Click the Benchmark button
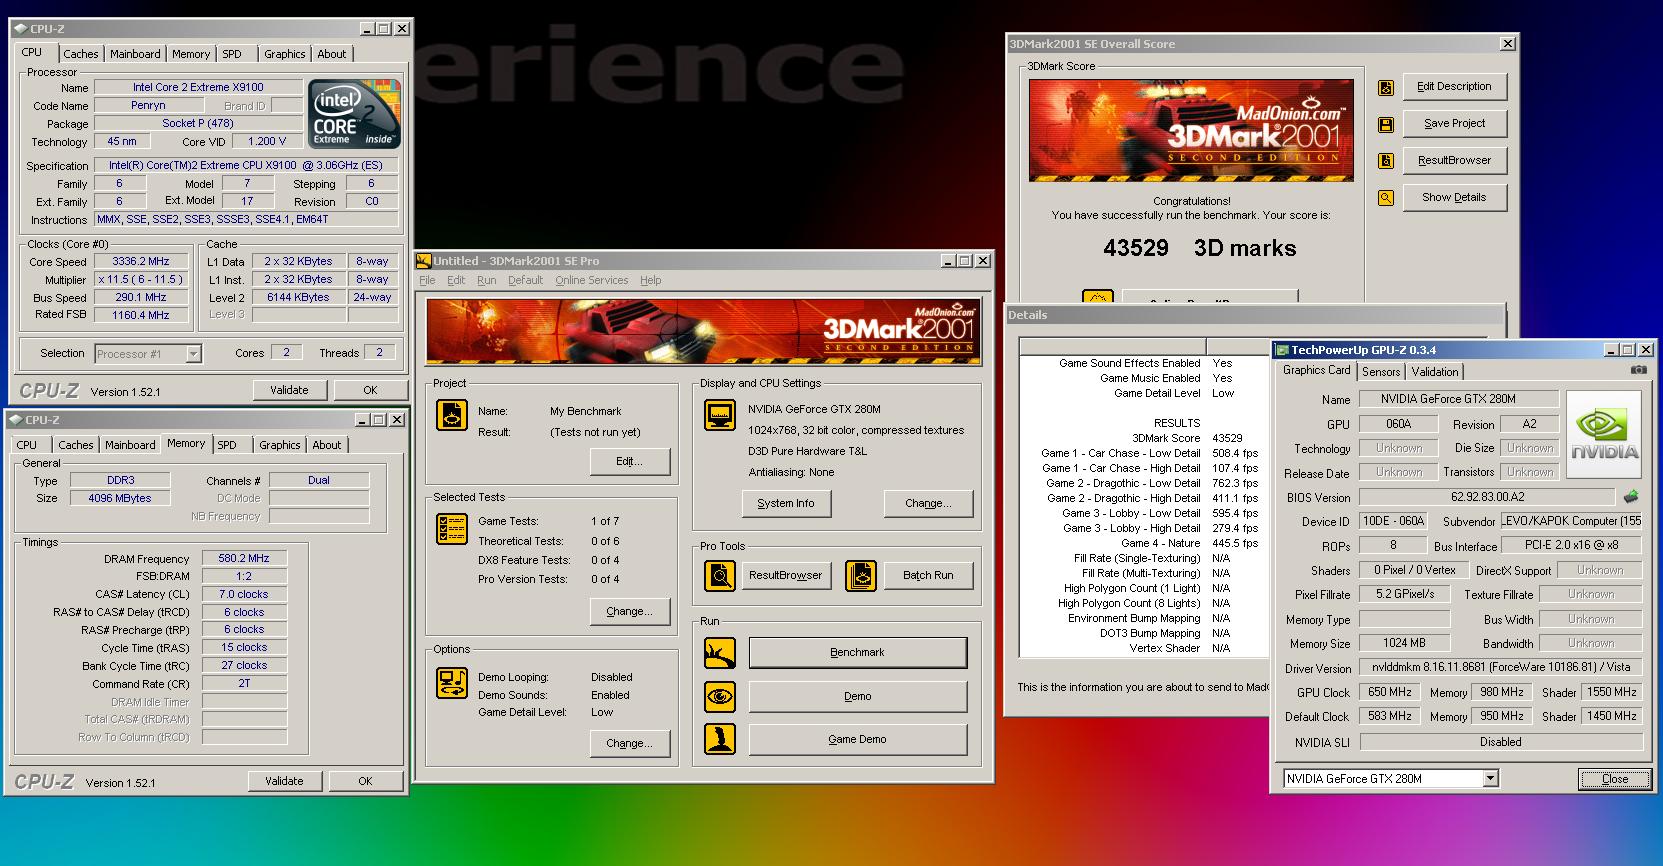Screen dimensions: 1663x866 858,652
